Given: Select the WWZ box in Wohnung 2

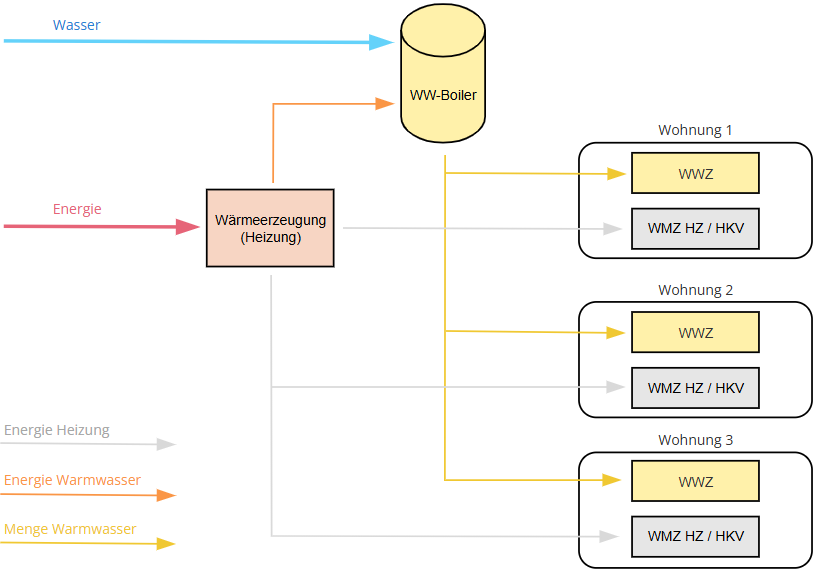Looking at the screenshot, I should pyautogui.click(x=695, y=332).
